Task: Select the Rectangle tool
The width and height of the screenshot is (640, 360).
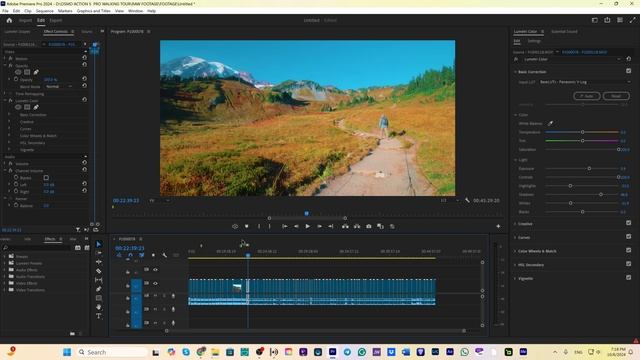Action: 99,298
